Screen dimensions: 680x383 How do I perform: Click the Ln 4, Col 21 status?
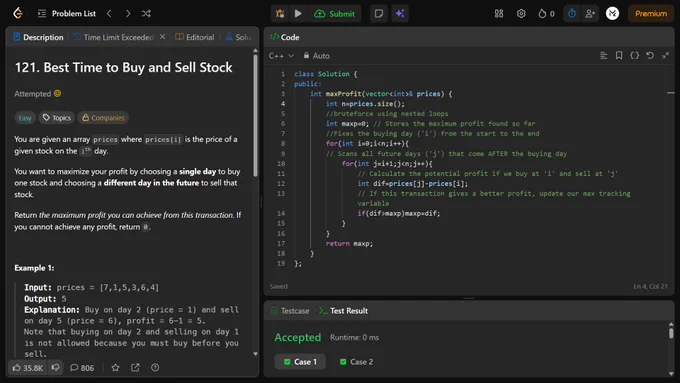[651, 286]
